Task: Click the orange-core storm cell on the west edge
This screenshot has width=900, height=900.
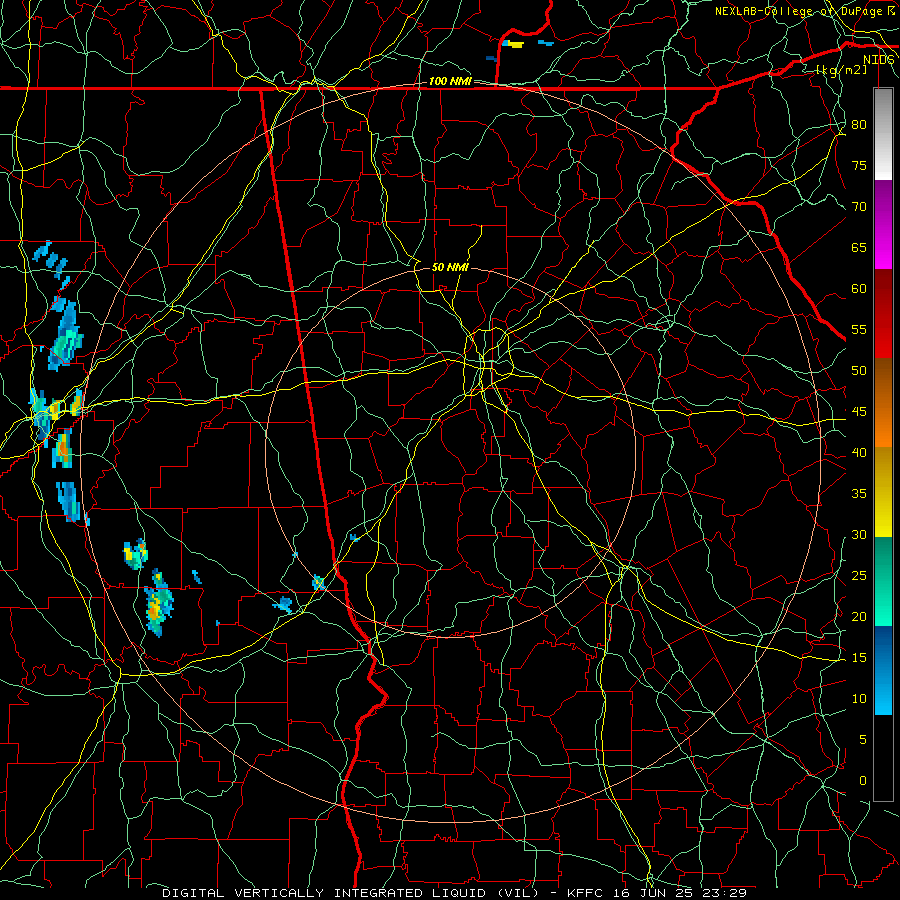Action: [63, 450]
